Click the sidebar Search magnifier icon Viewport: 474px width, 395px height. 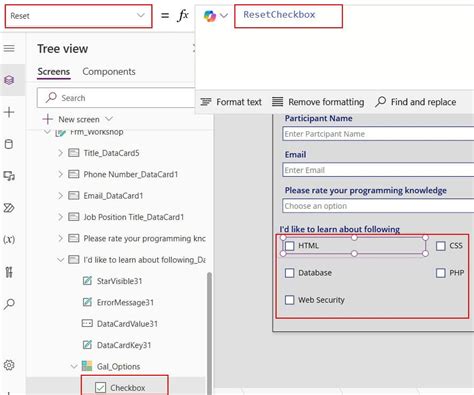coord(9,304)
